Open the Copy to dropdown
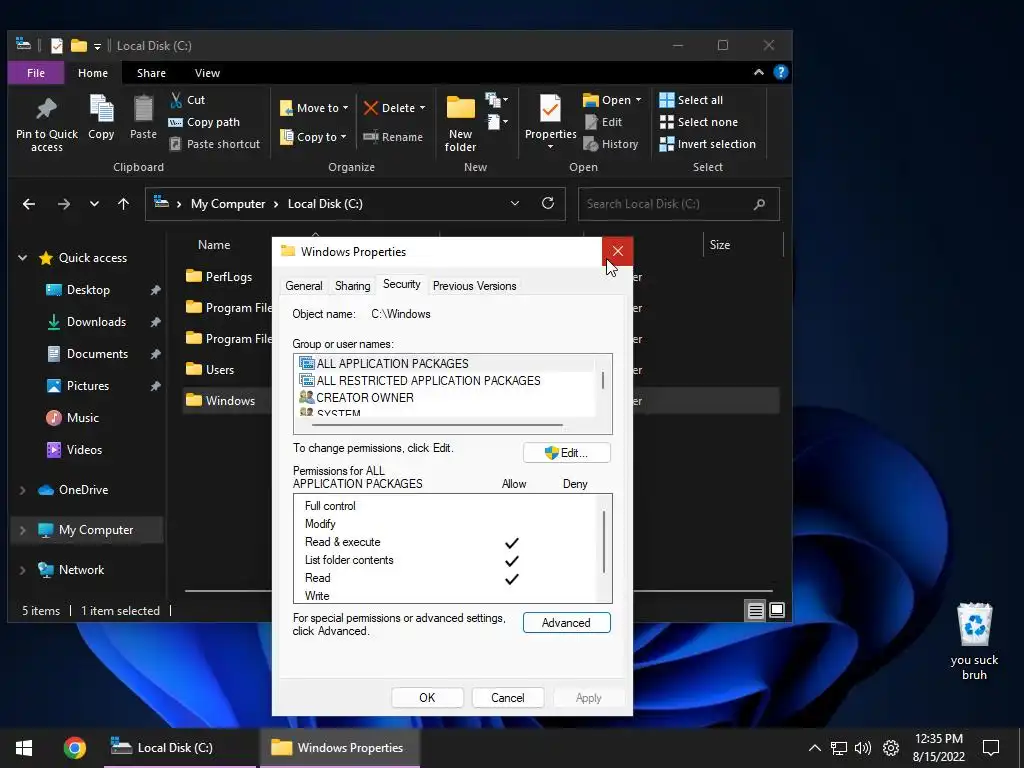 [313, 136]
